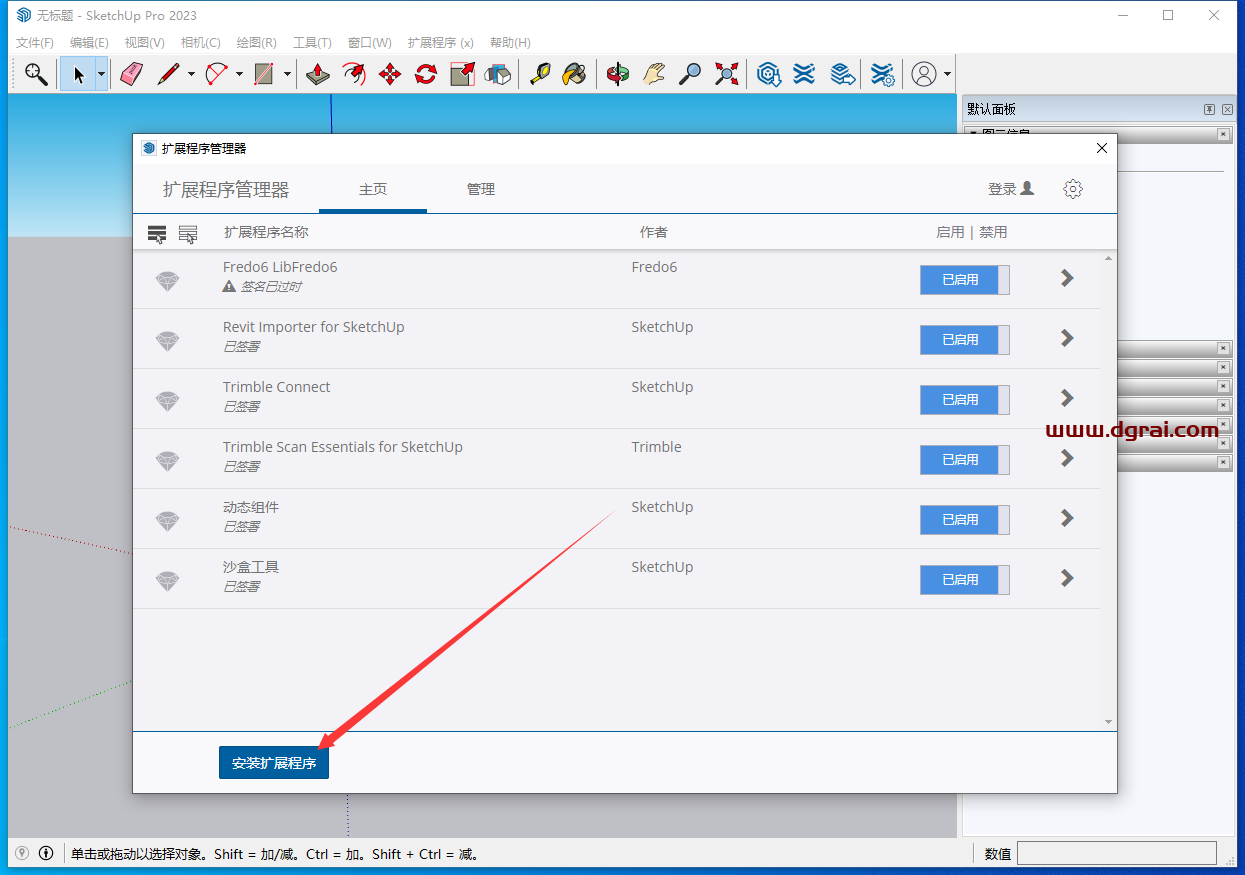
Task: Expand Revit Importer details chevron
Action: [x=1067, y=338]
